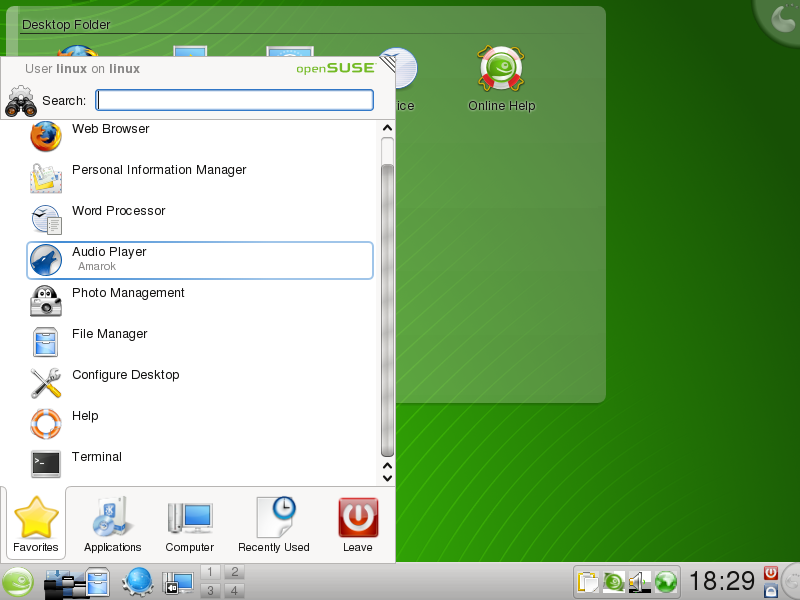Open Configure Desktop settings entry
The image size is (800, 600).
point(199,383)
